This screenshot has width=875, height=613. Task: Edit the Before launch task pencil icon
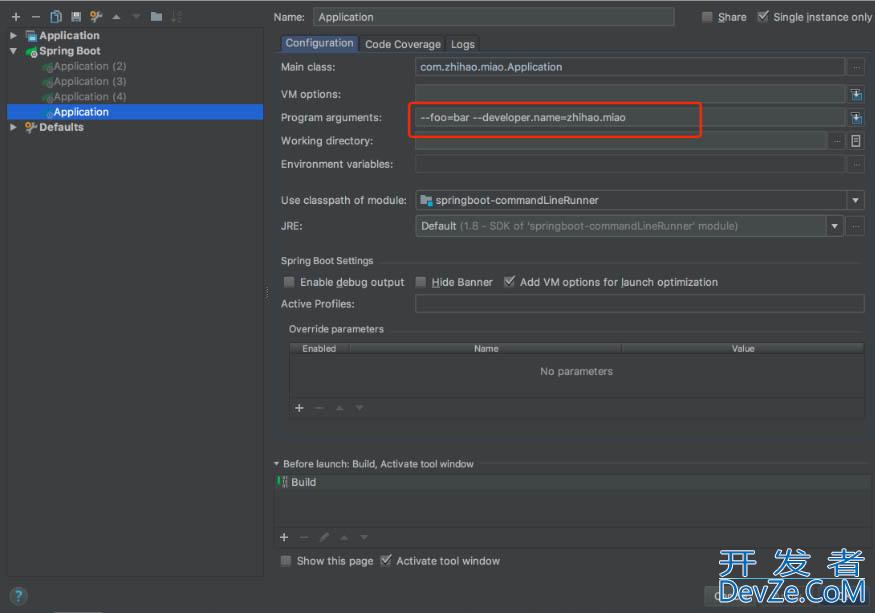[x=324, y=537]
